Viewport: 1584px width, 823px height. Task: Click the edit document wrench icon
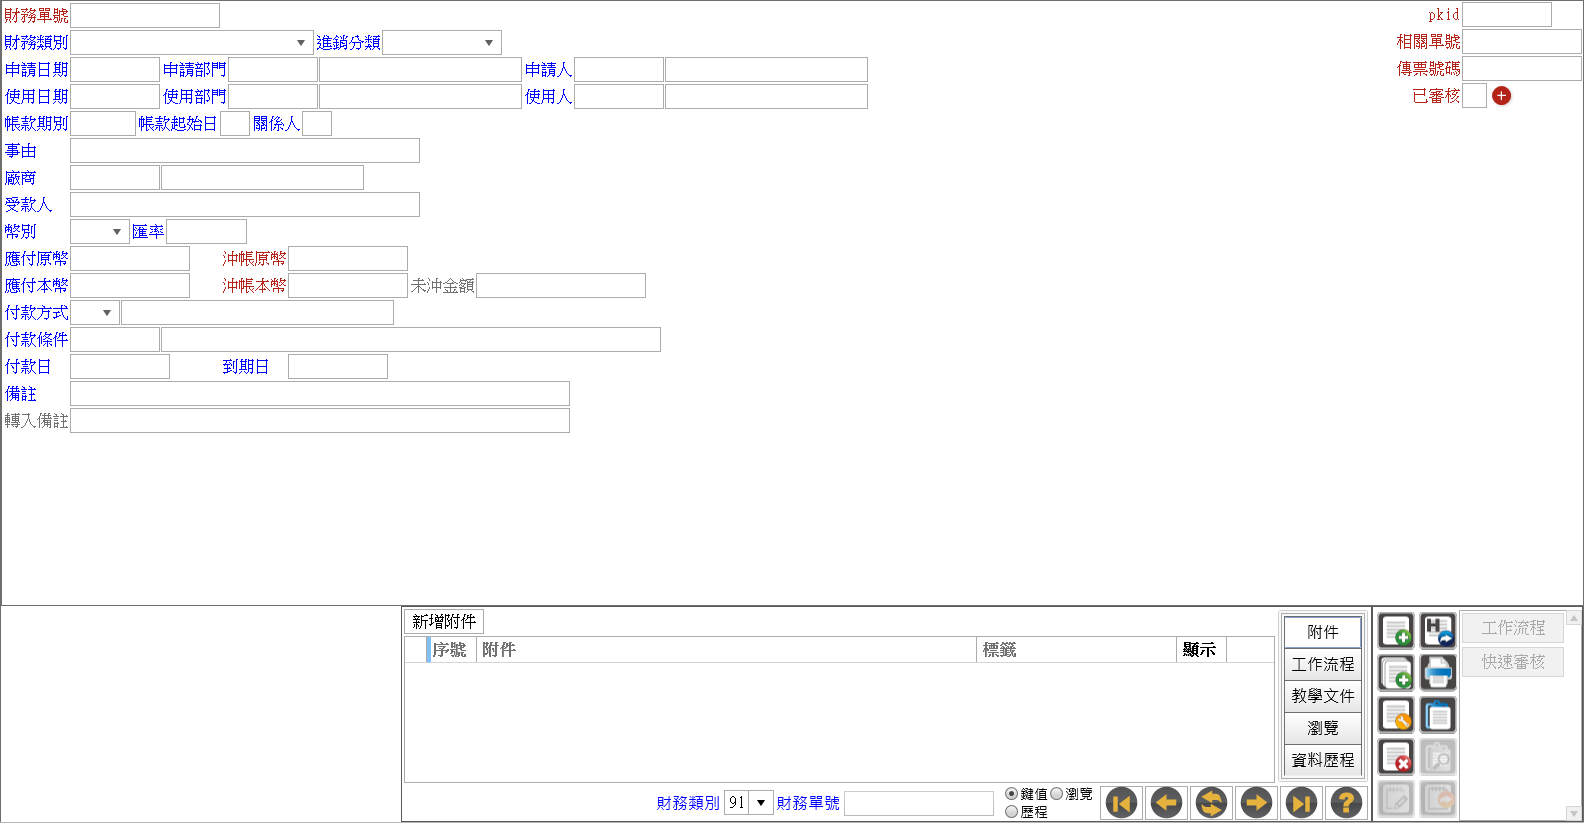click(1396, 715)
